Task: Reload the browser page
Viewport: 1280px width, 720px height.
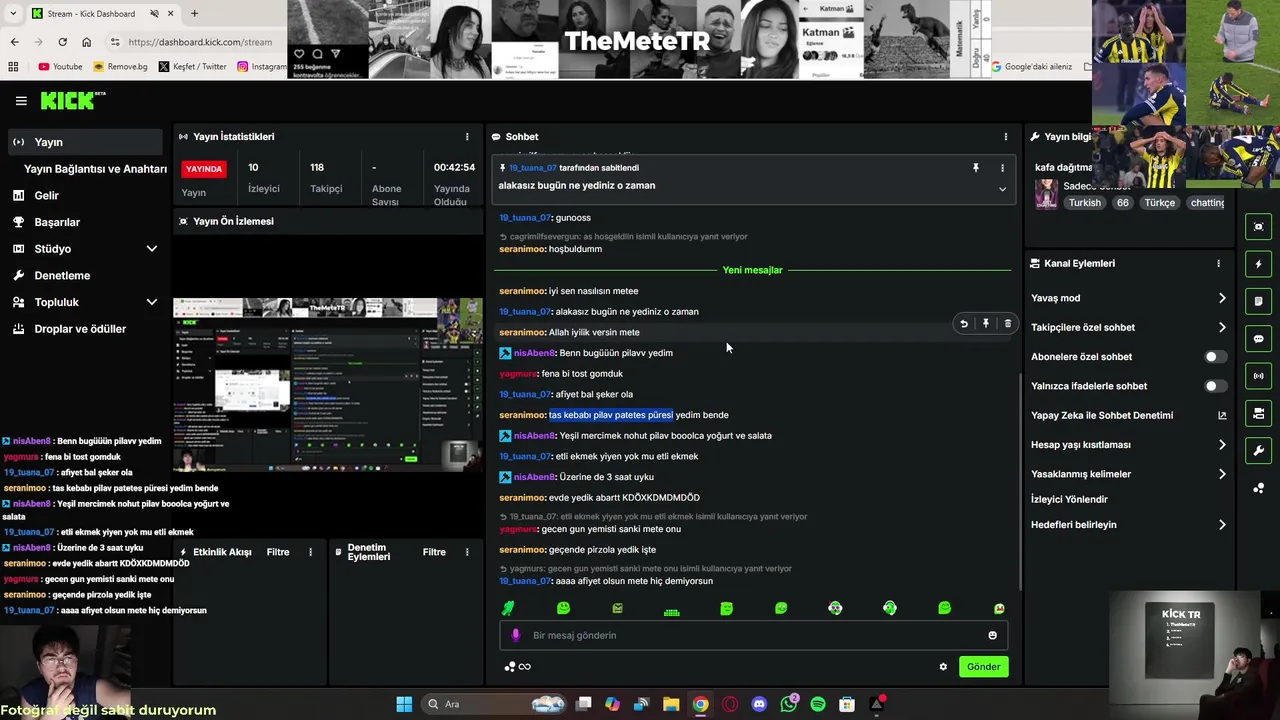Action: (62, 42)
